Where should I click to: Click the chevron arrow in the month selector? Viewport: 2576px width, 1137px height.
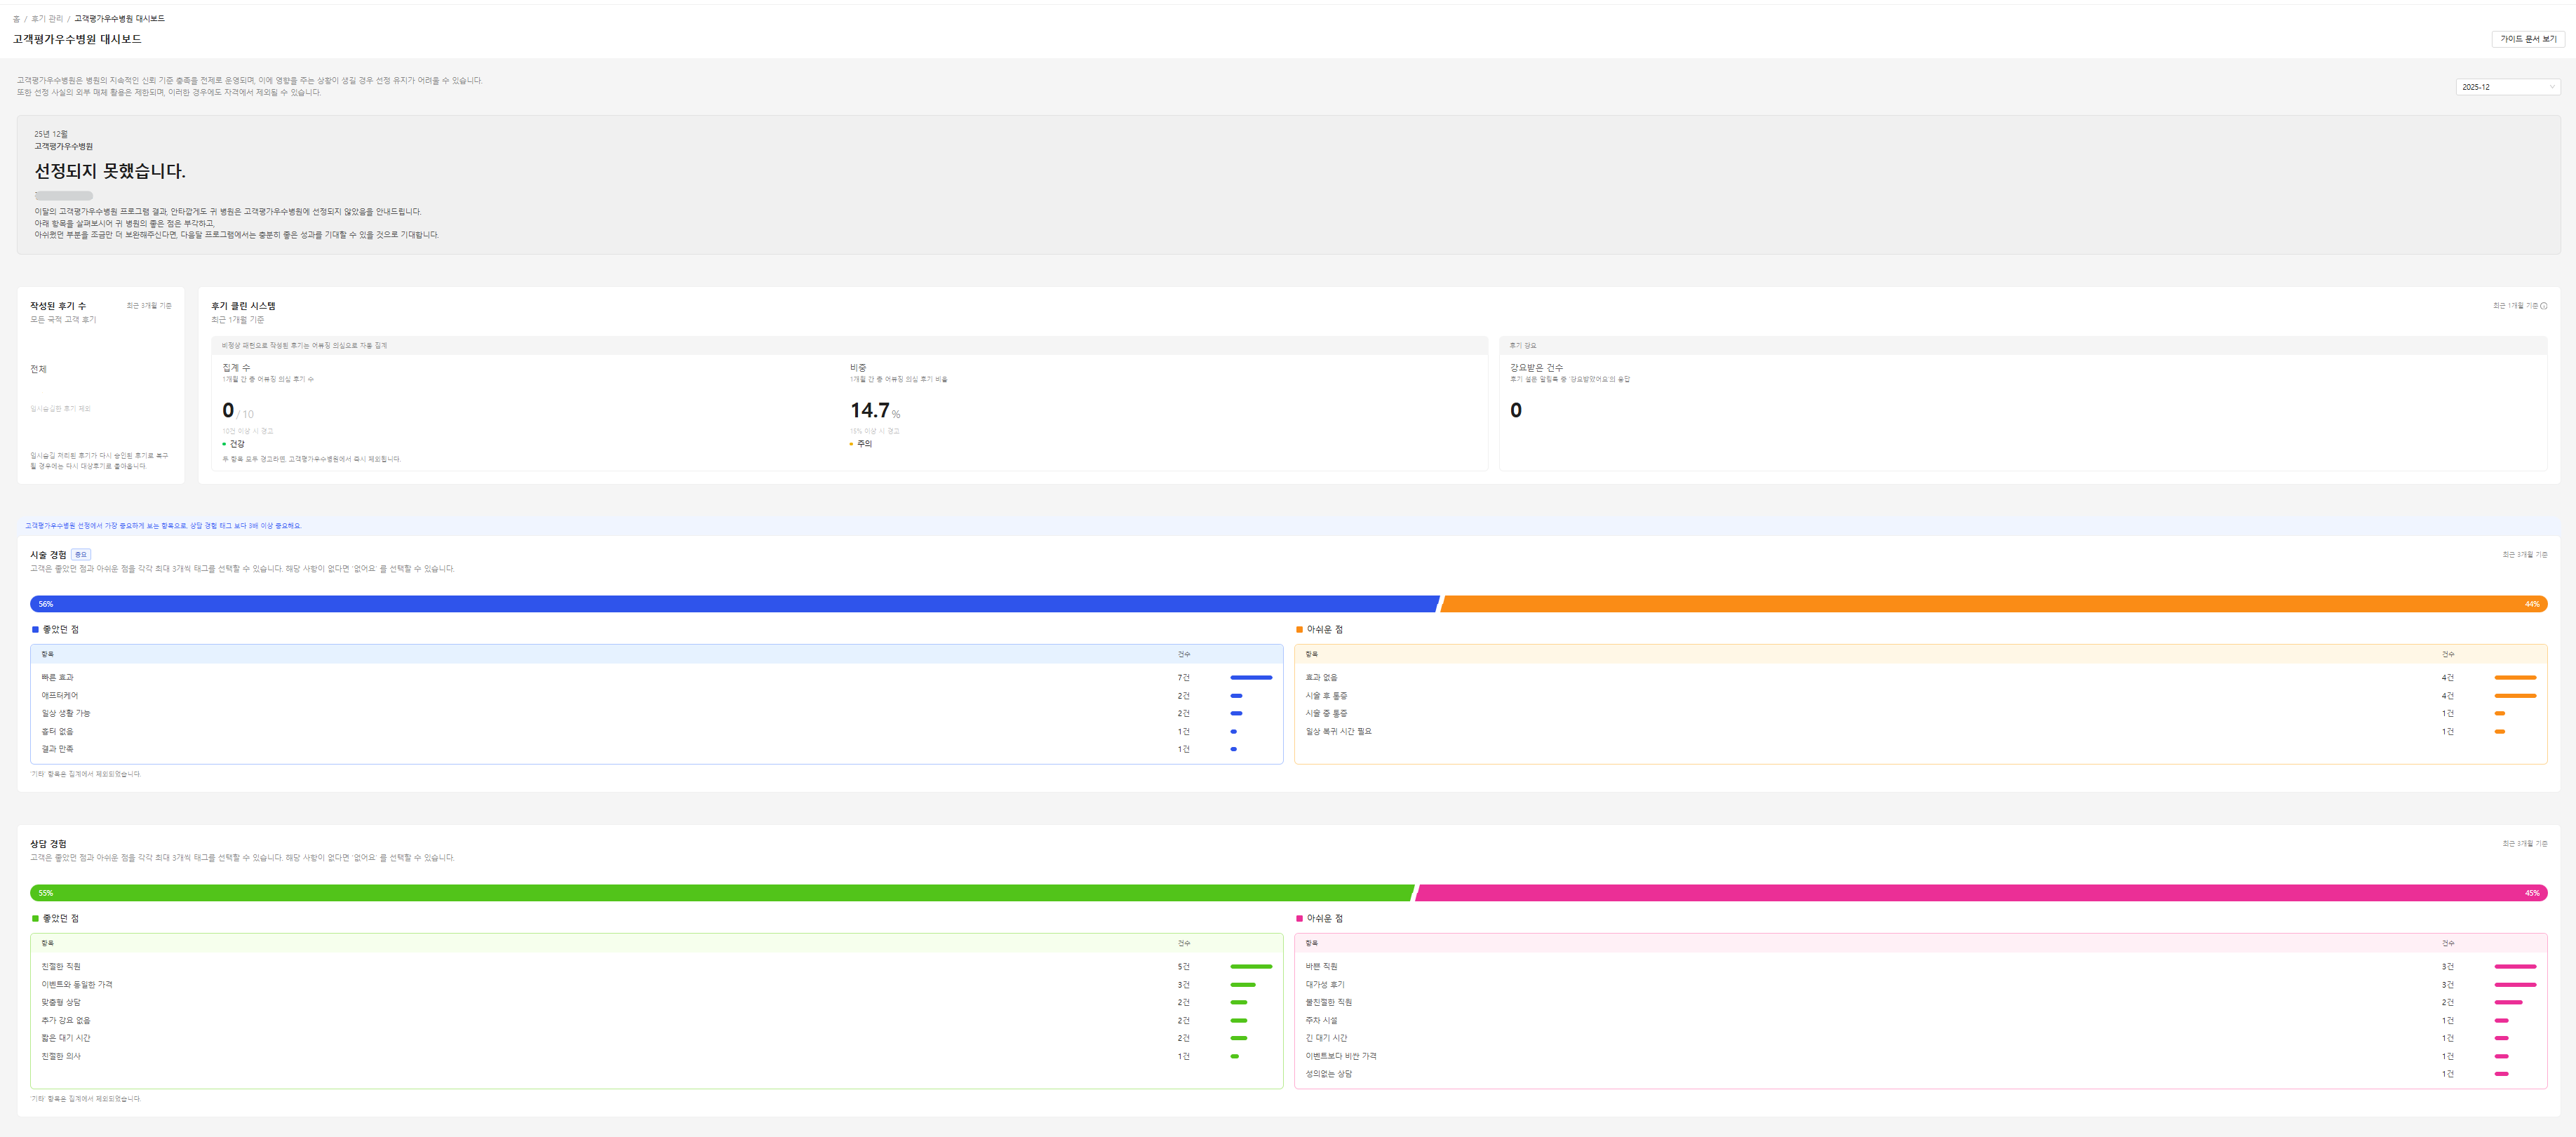click(x=2551, y=87)
